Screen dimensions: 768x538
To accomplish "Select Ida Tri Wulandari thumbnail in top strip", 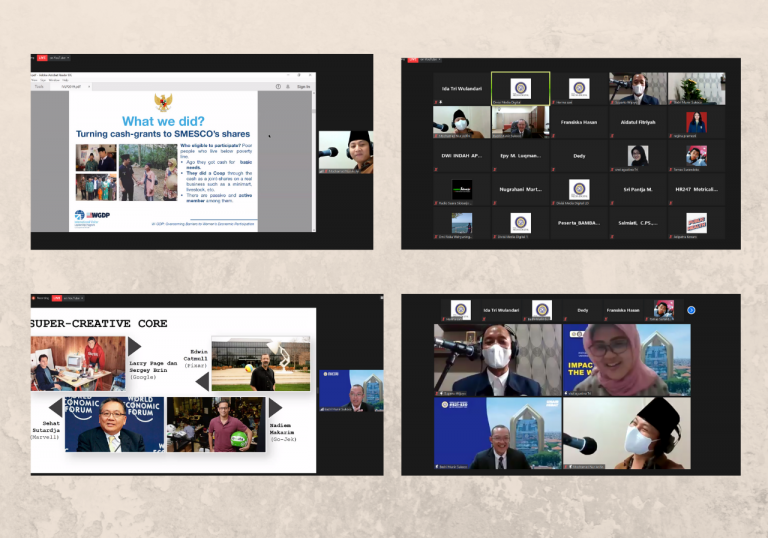I will coord(501,310).
